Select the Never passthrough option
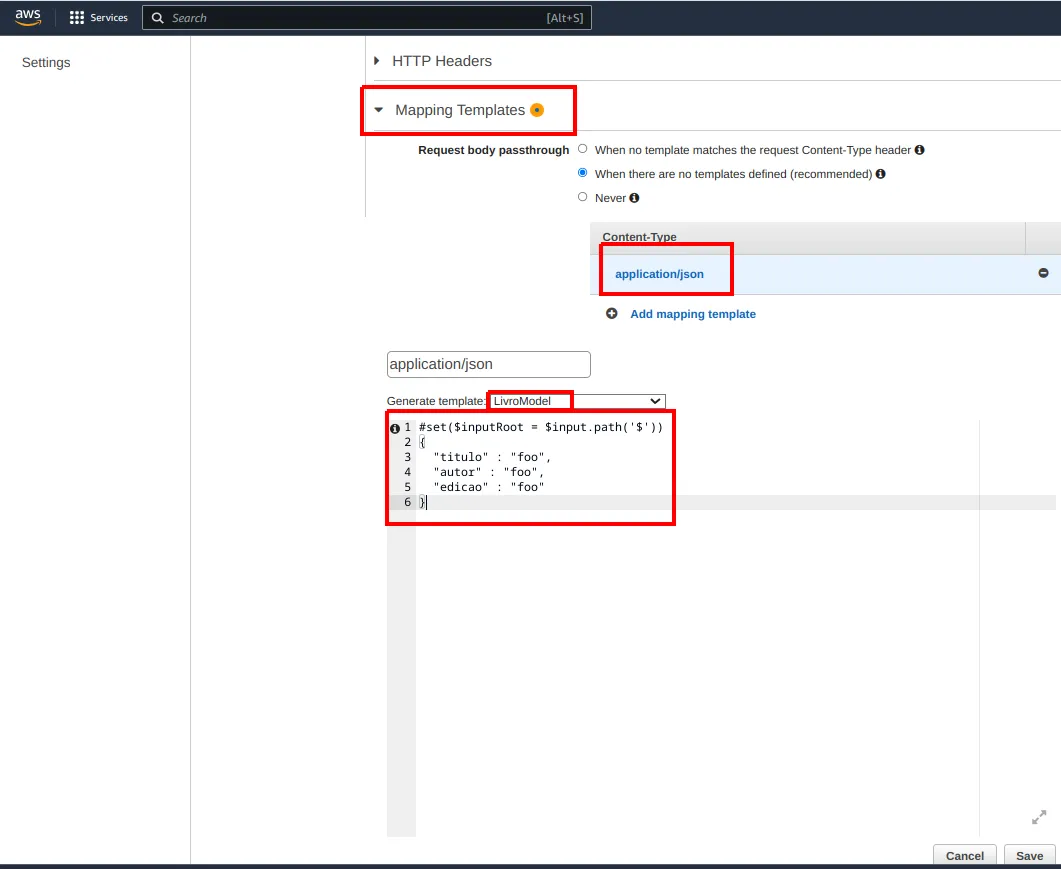This screenshot has width=1061, height=869. point(583,197)
